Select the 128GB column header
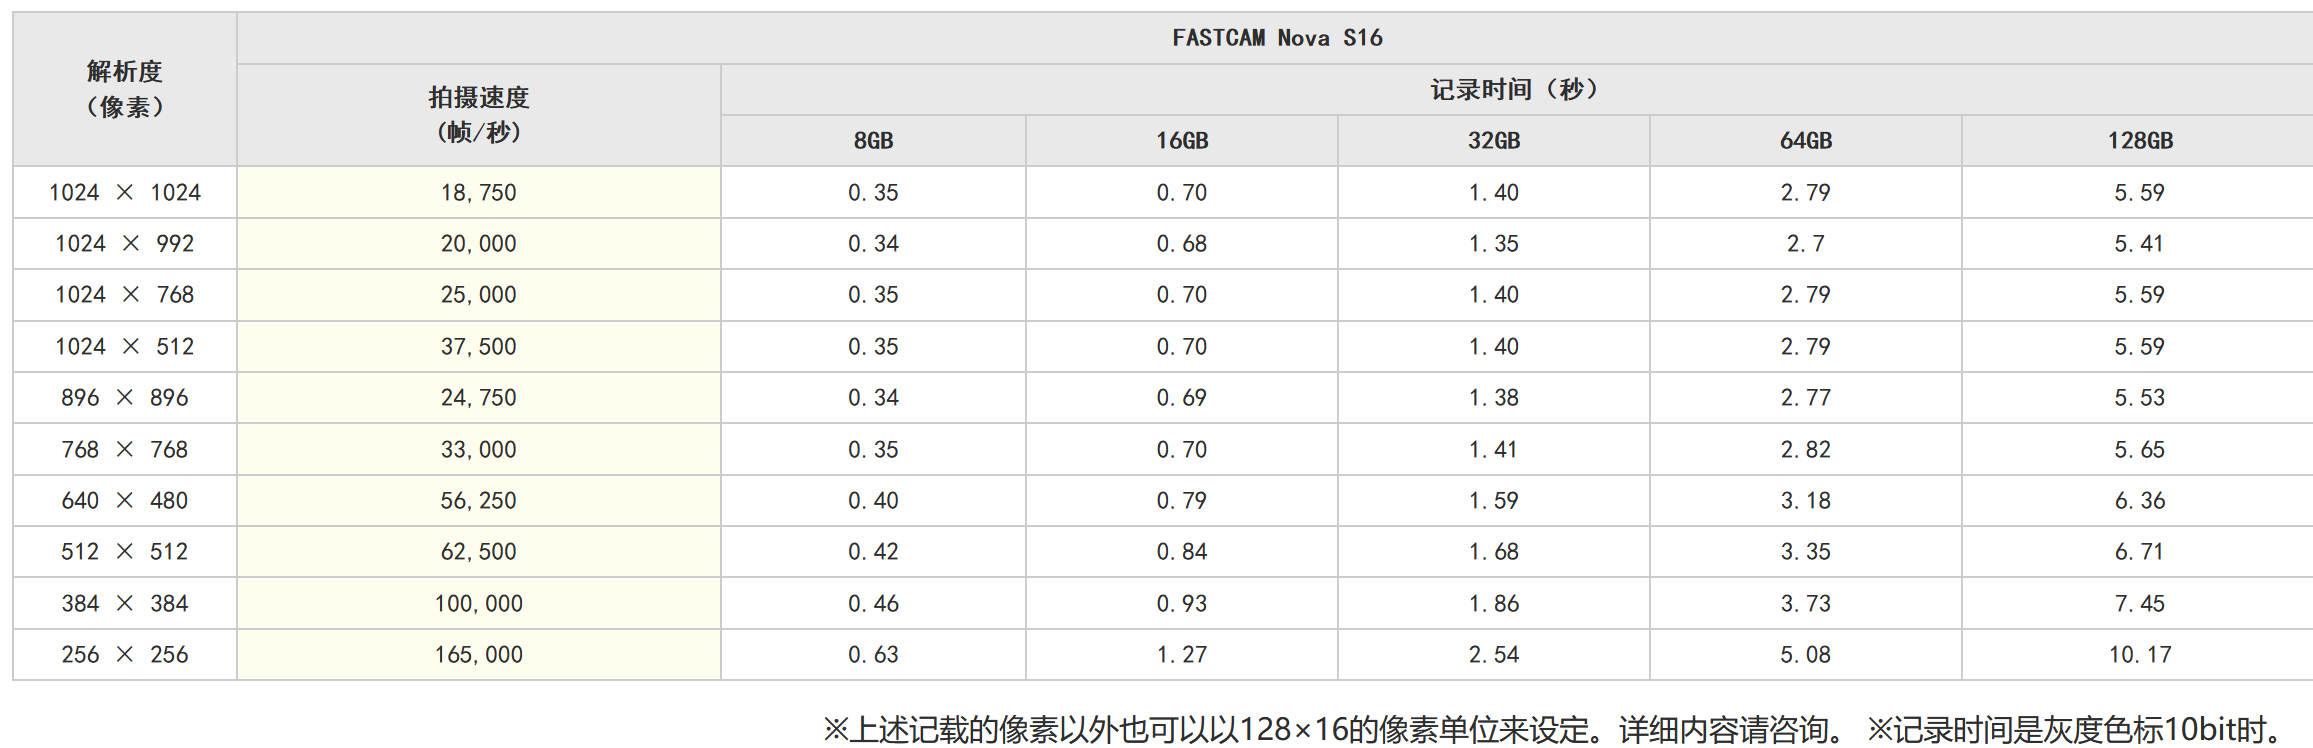The height and width of the screenshot is (748, 2313). (x=2140, y=141)
